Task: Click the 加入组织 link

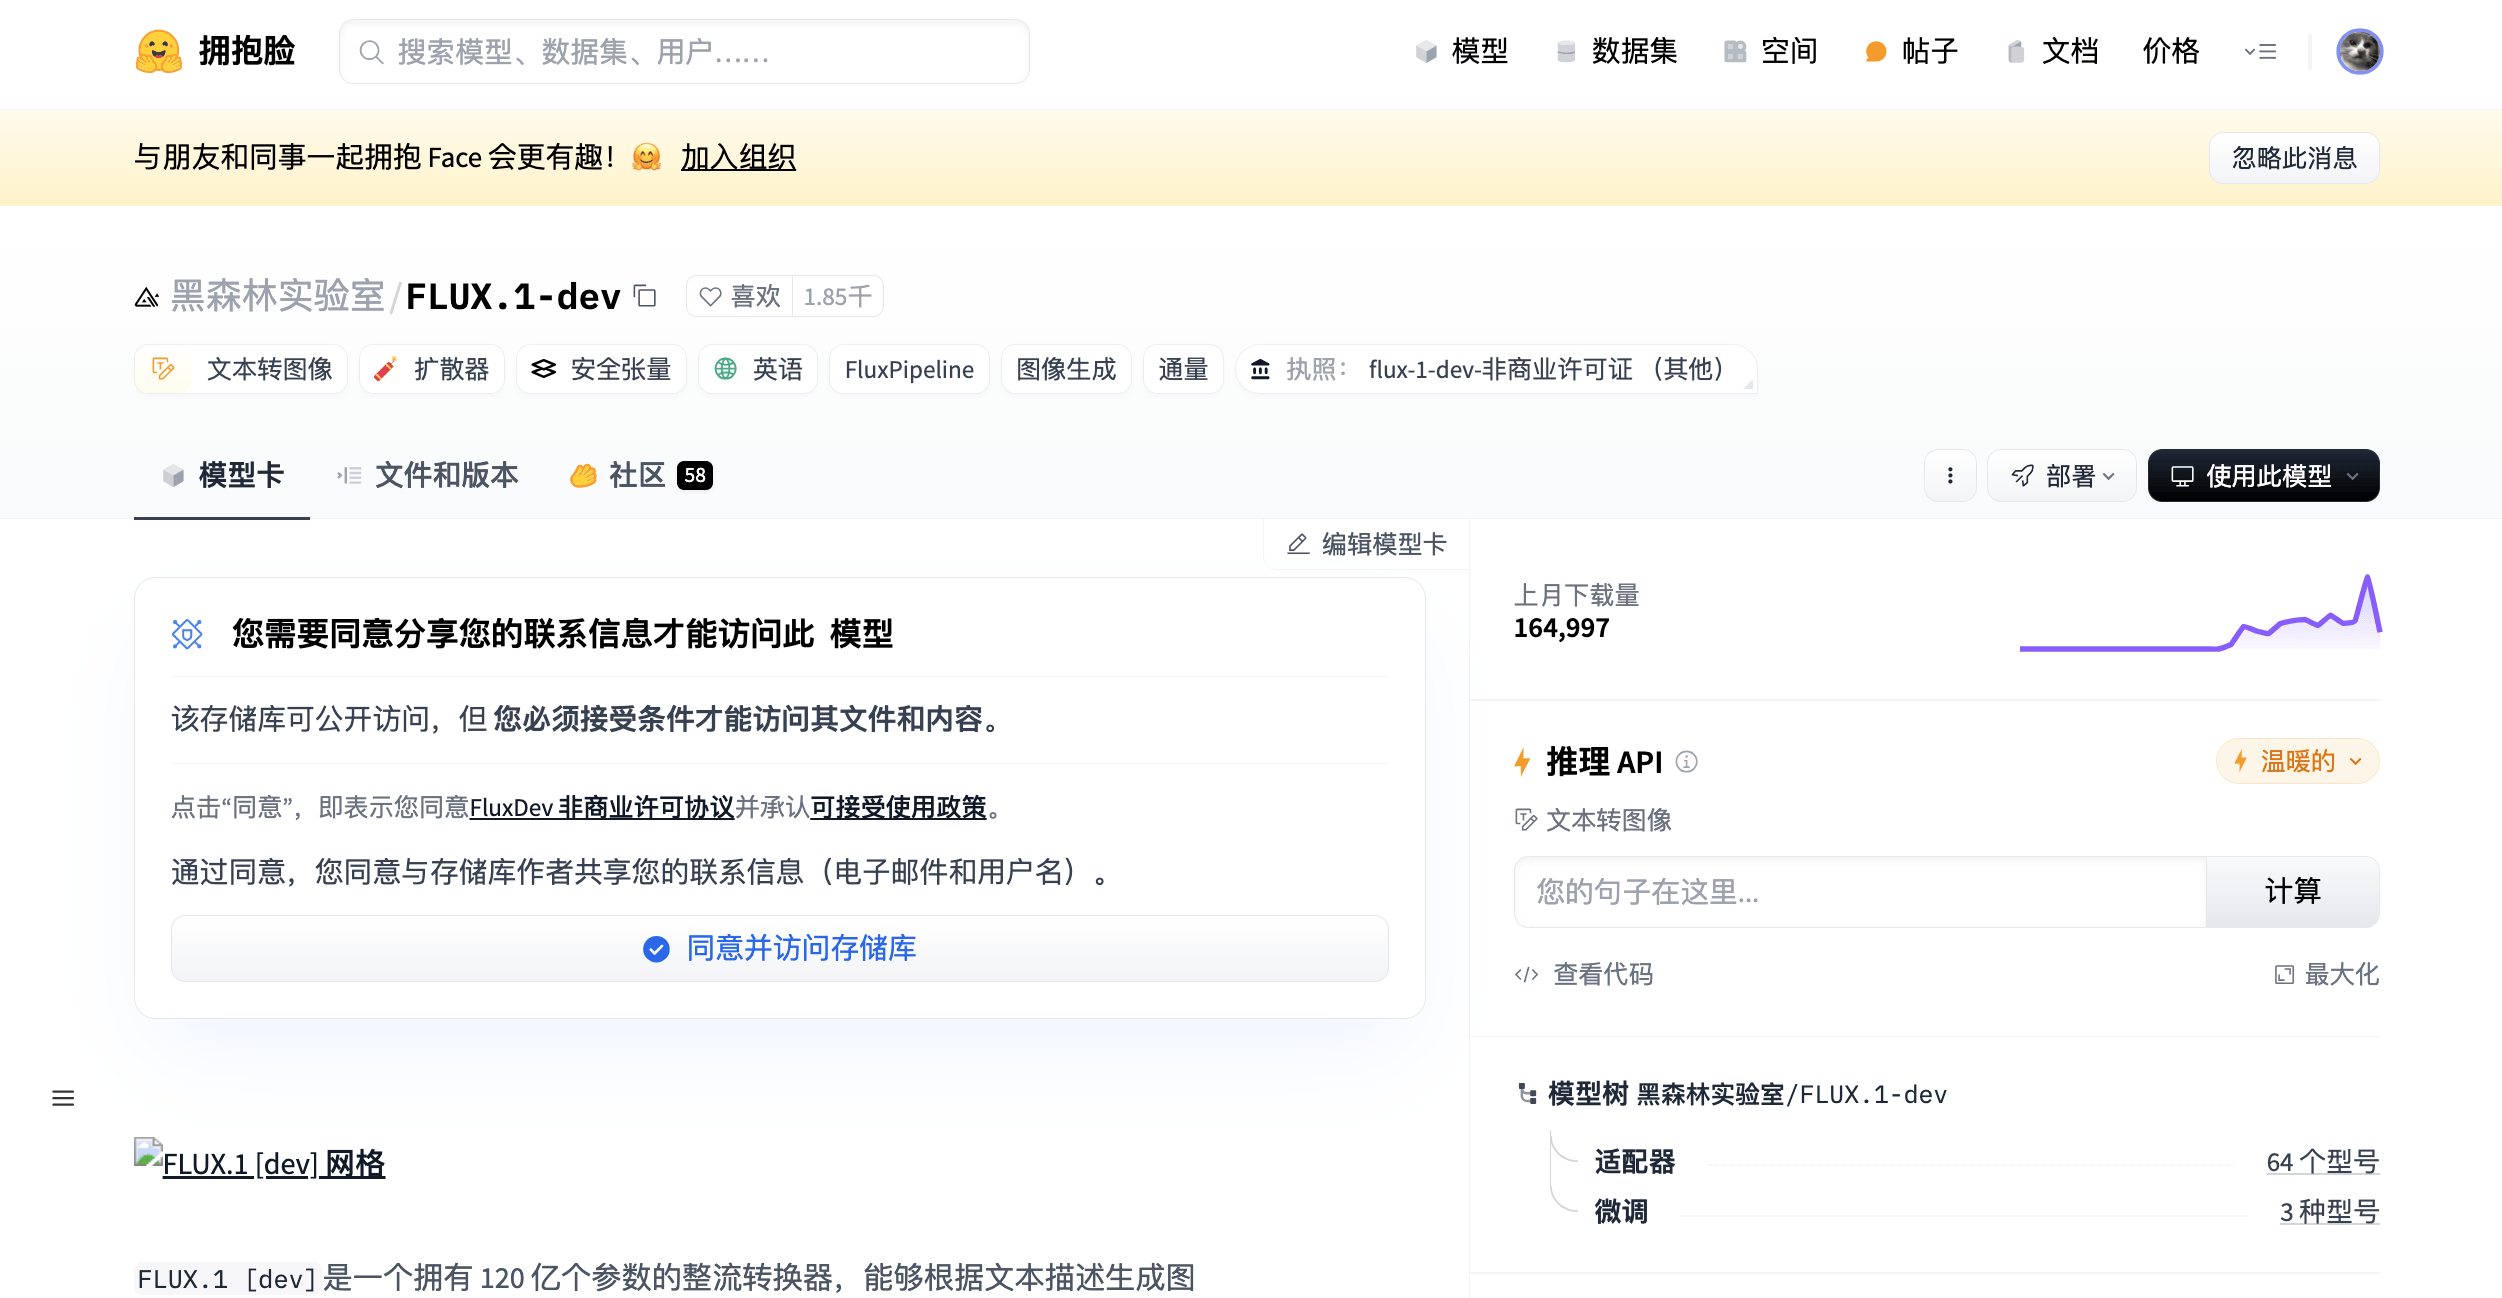Action: (738, 157)
